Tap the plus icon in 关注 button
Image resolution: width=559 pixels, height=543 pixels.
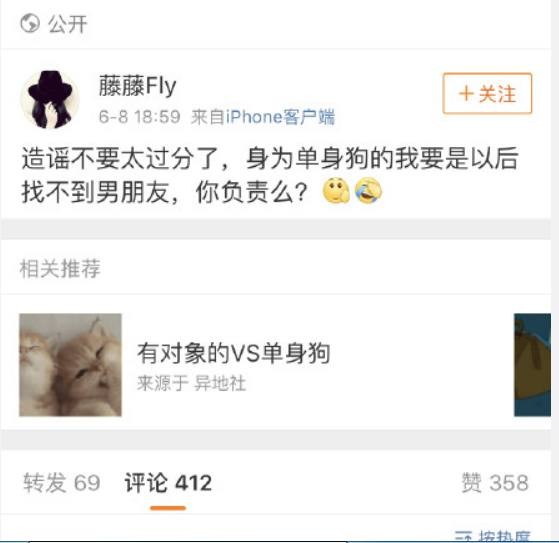click(x=466, y=94)
